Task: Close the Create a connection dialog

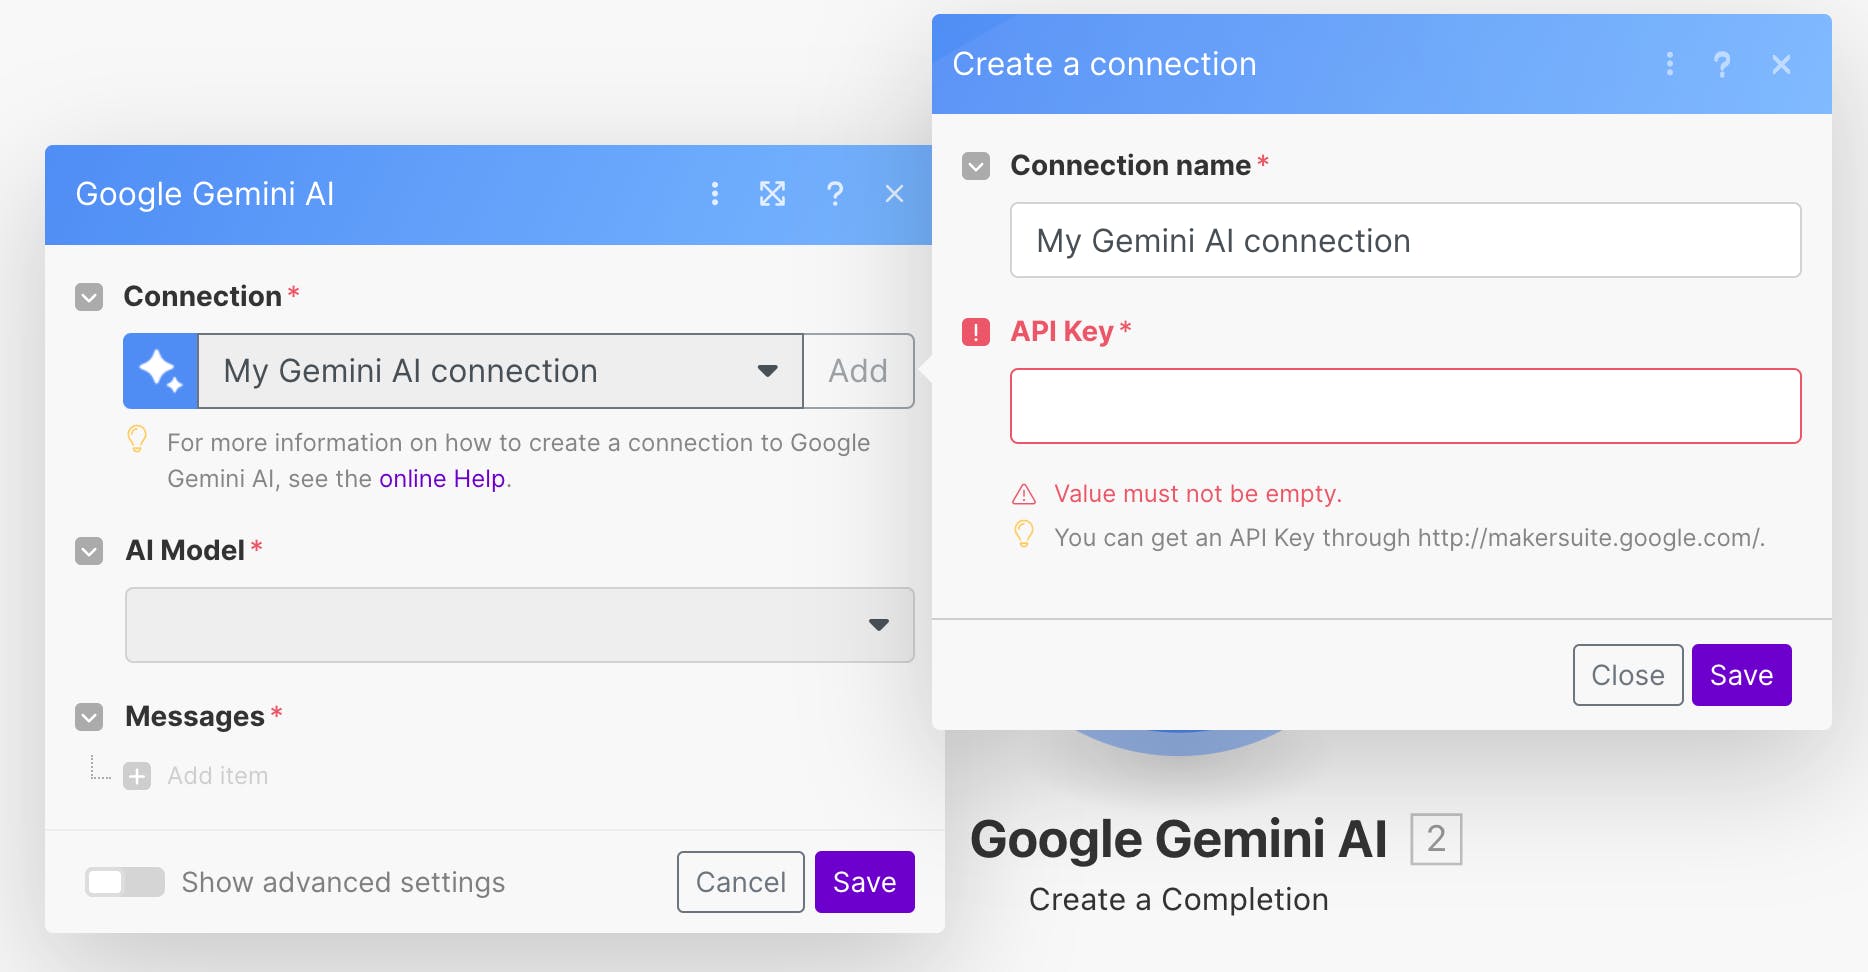Action: point(1780,65)
